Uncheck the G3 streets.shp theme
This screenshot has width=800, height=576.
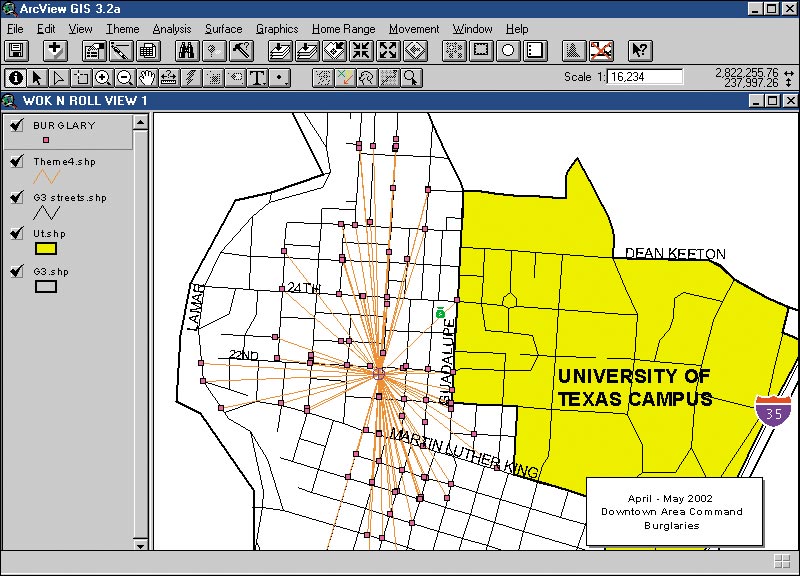17,197
